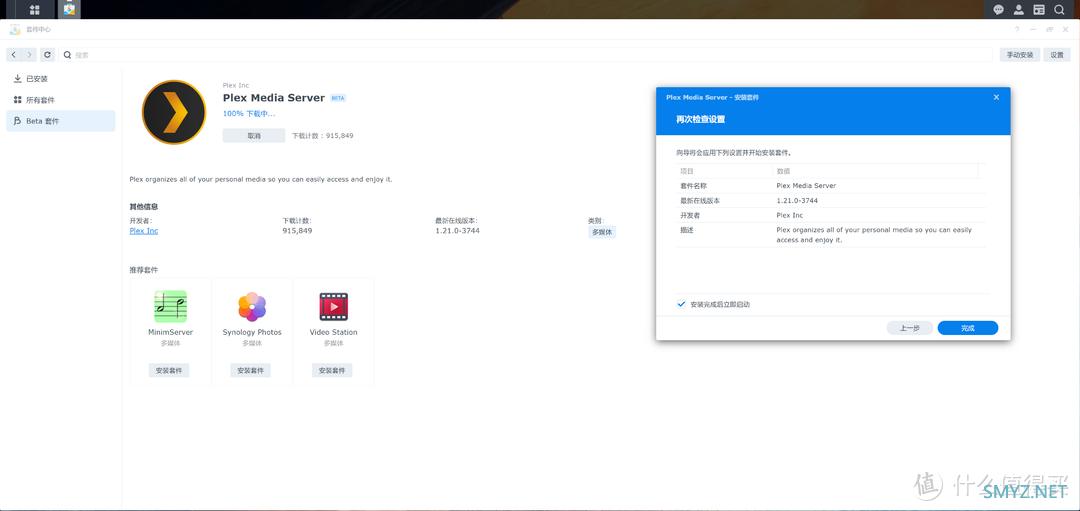1080x511 pixels.
Task: Finish installation with 完成 button
Action: tap(968, 328)
